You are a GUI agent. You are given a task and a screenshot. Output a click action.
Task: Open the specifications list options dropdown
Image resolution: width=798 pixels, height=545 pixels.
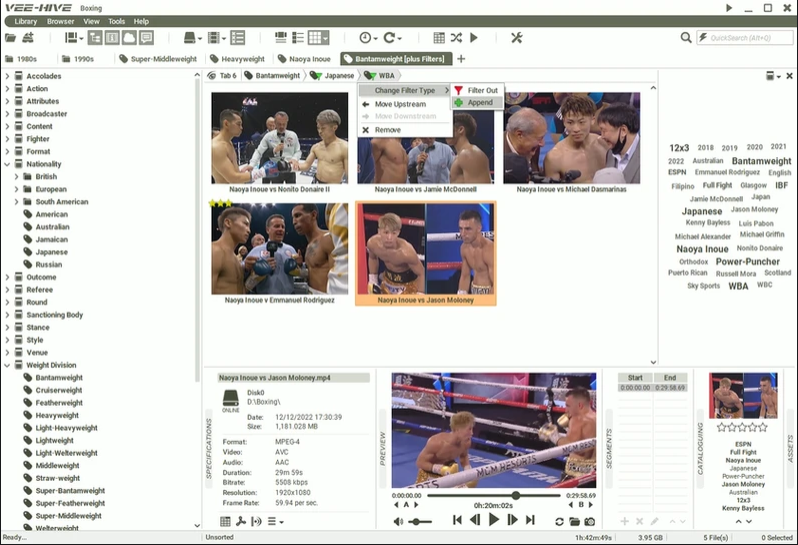pyautogui.click(x=276, y=521)
